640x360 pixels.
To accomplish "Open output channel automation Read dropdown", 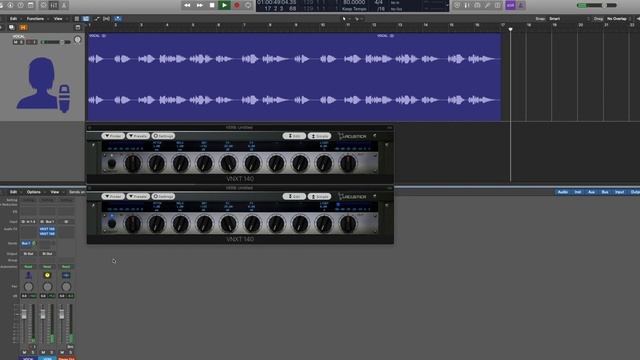I will pos(66,267).
